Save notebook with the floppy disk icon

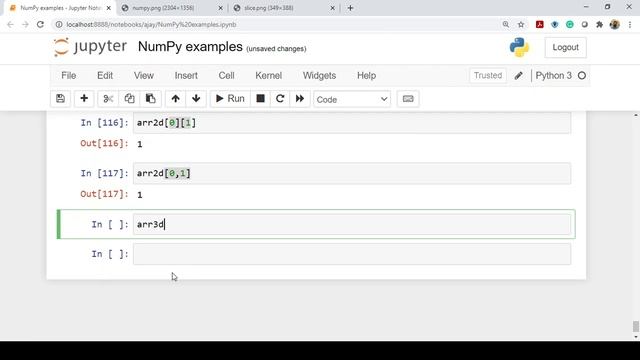[60, 99]
